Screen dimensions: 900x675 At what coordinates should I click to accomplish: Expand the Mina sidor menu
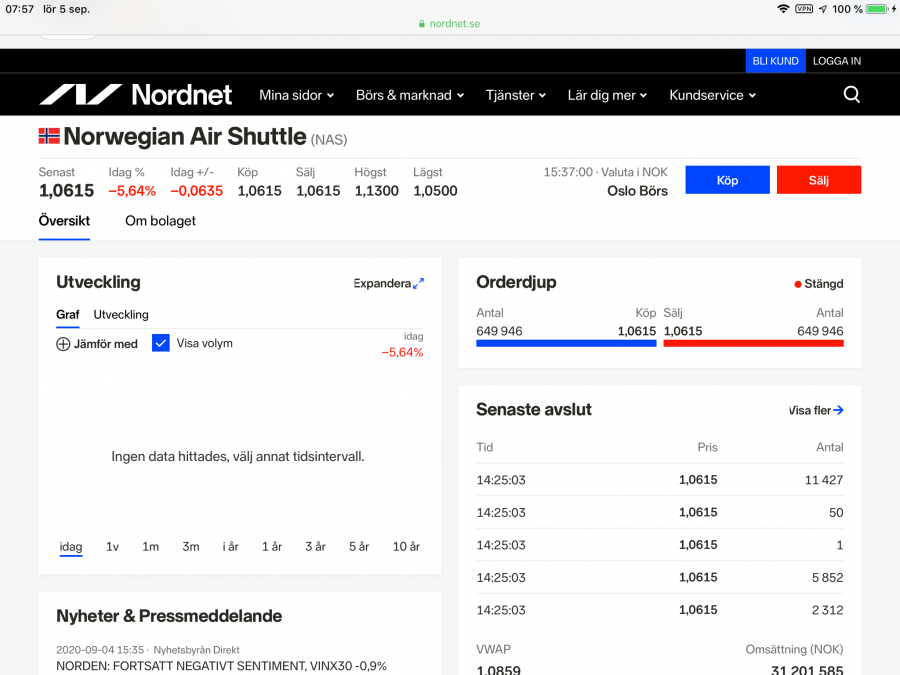click(297, 95)
